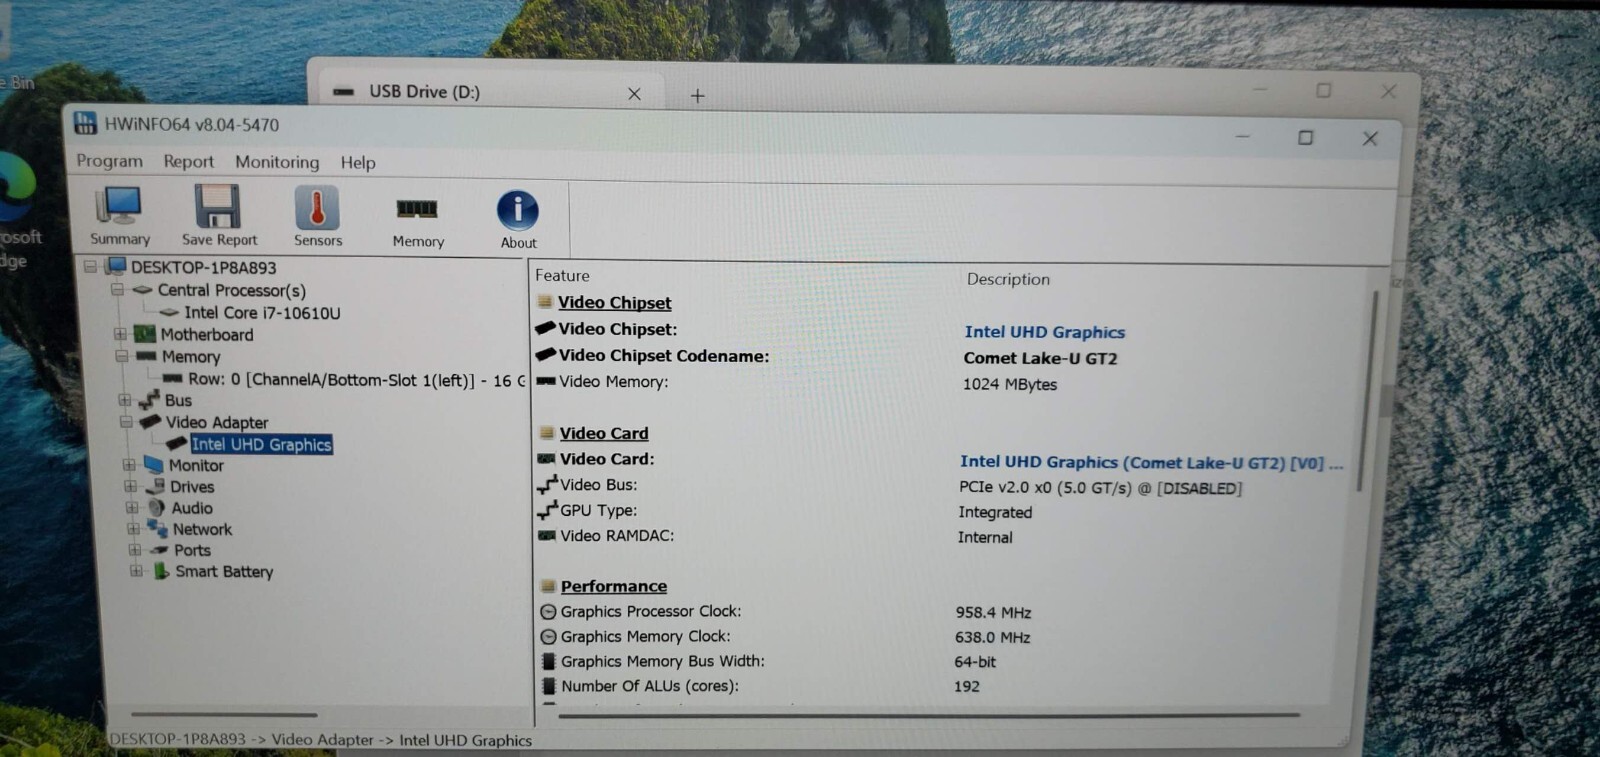Open the Monitoring menu
The height and width of the screenshot is (757, 1600).
click(x=277, y=162)
